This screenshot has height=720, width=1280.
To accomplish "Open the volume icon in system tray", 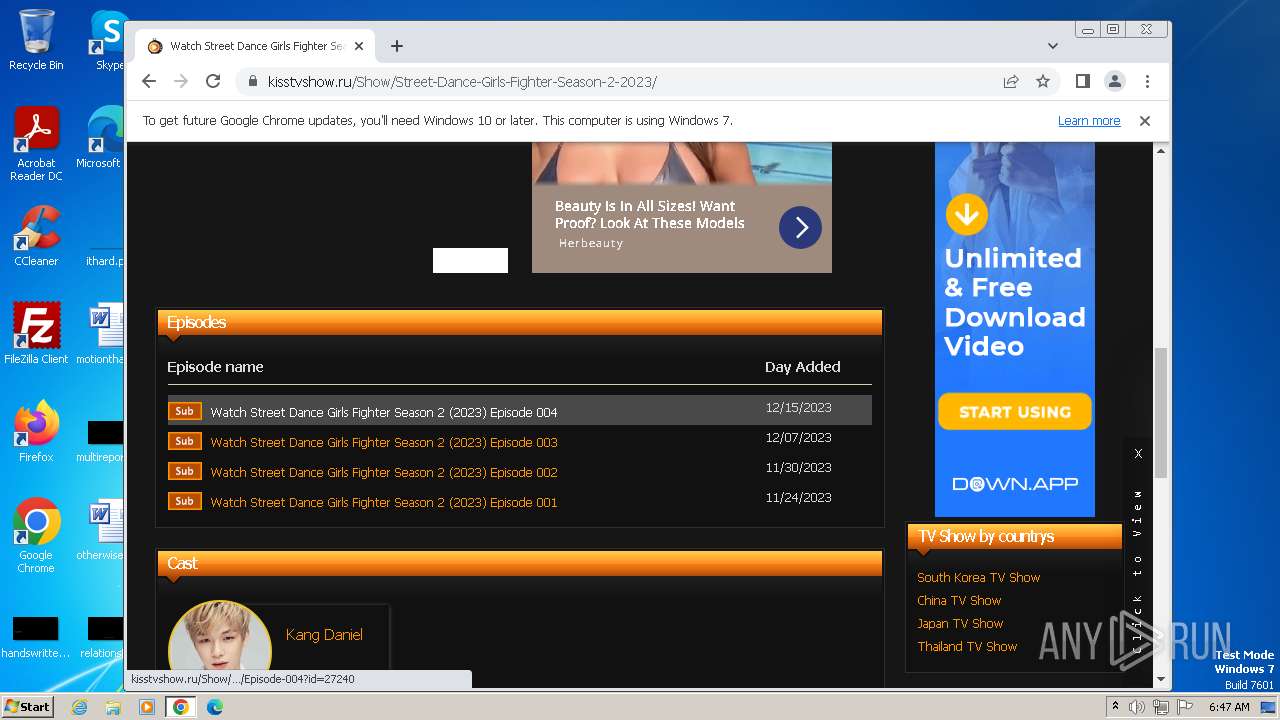I will click(x=1138, y=707).
